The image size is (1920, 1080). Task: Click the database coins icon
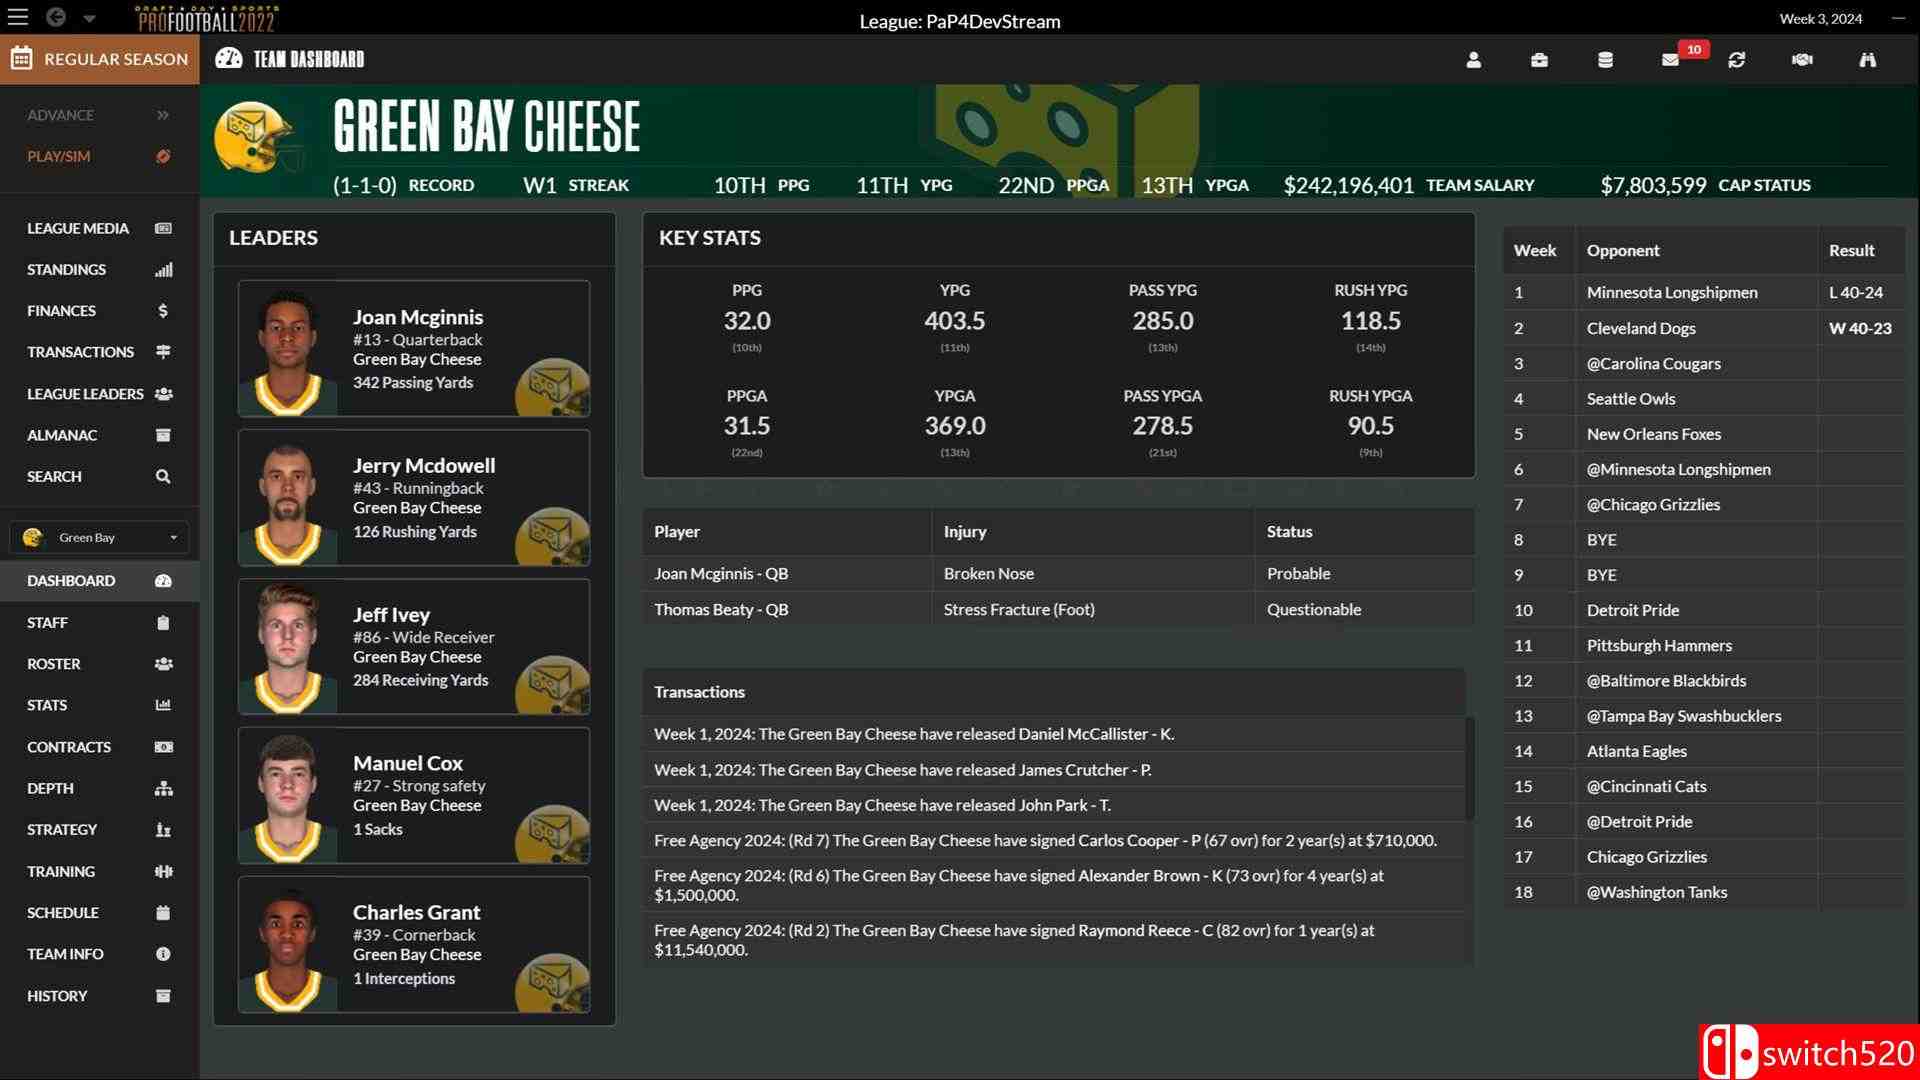coord(1605,60)
